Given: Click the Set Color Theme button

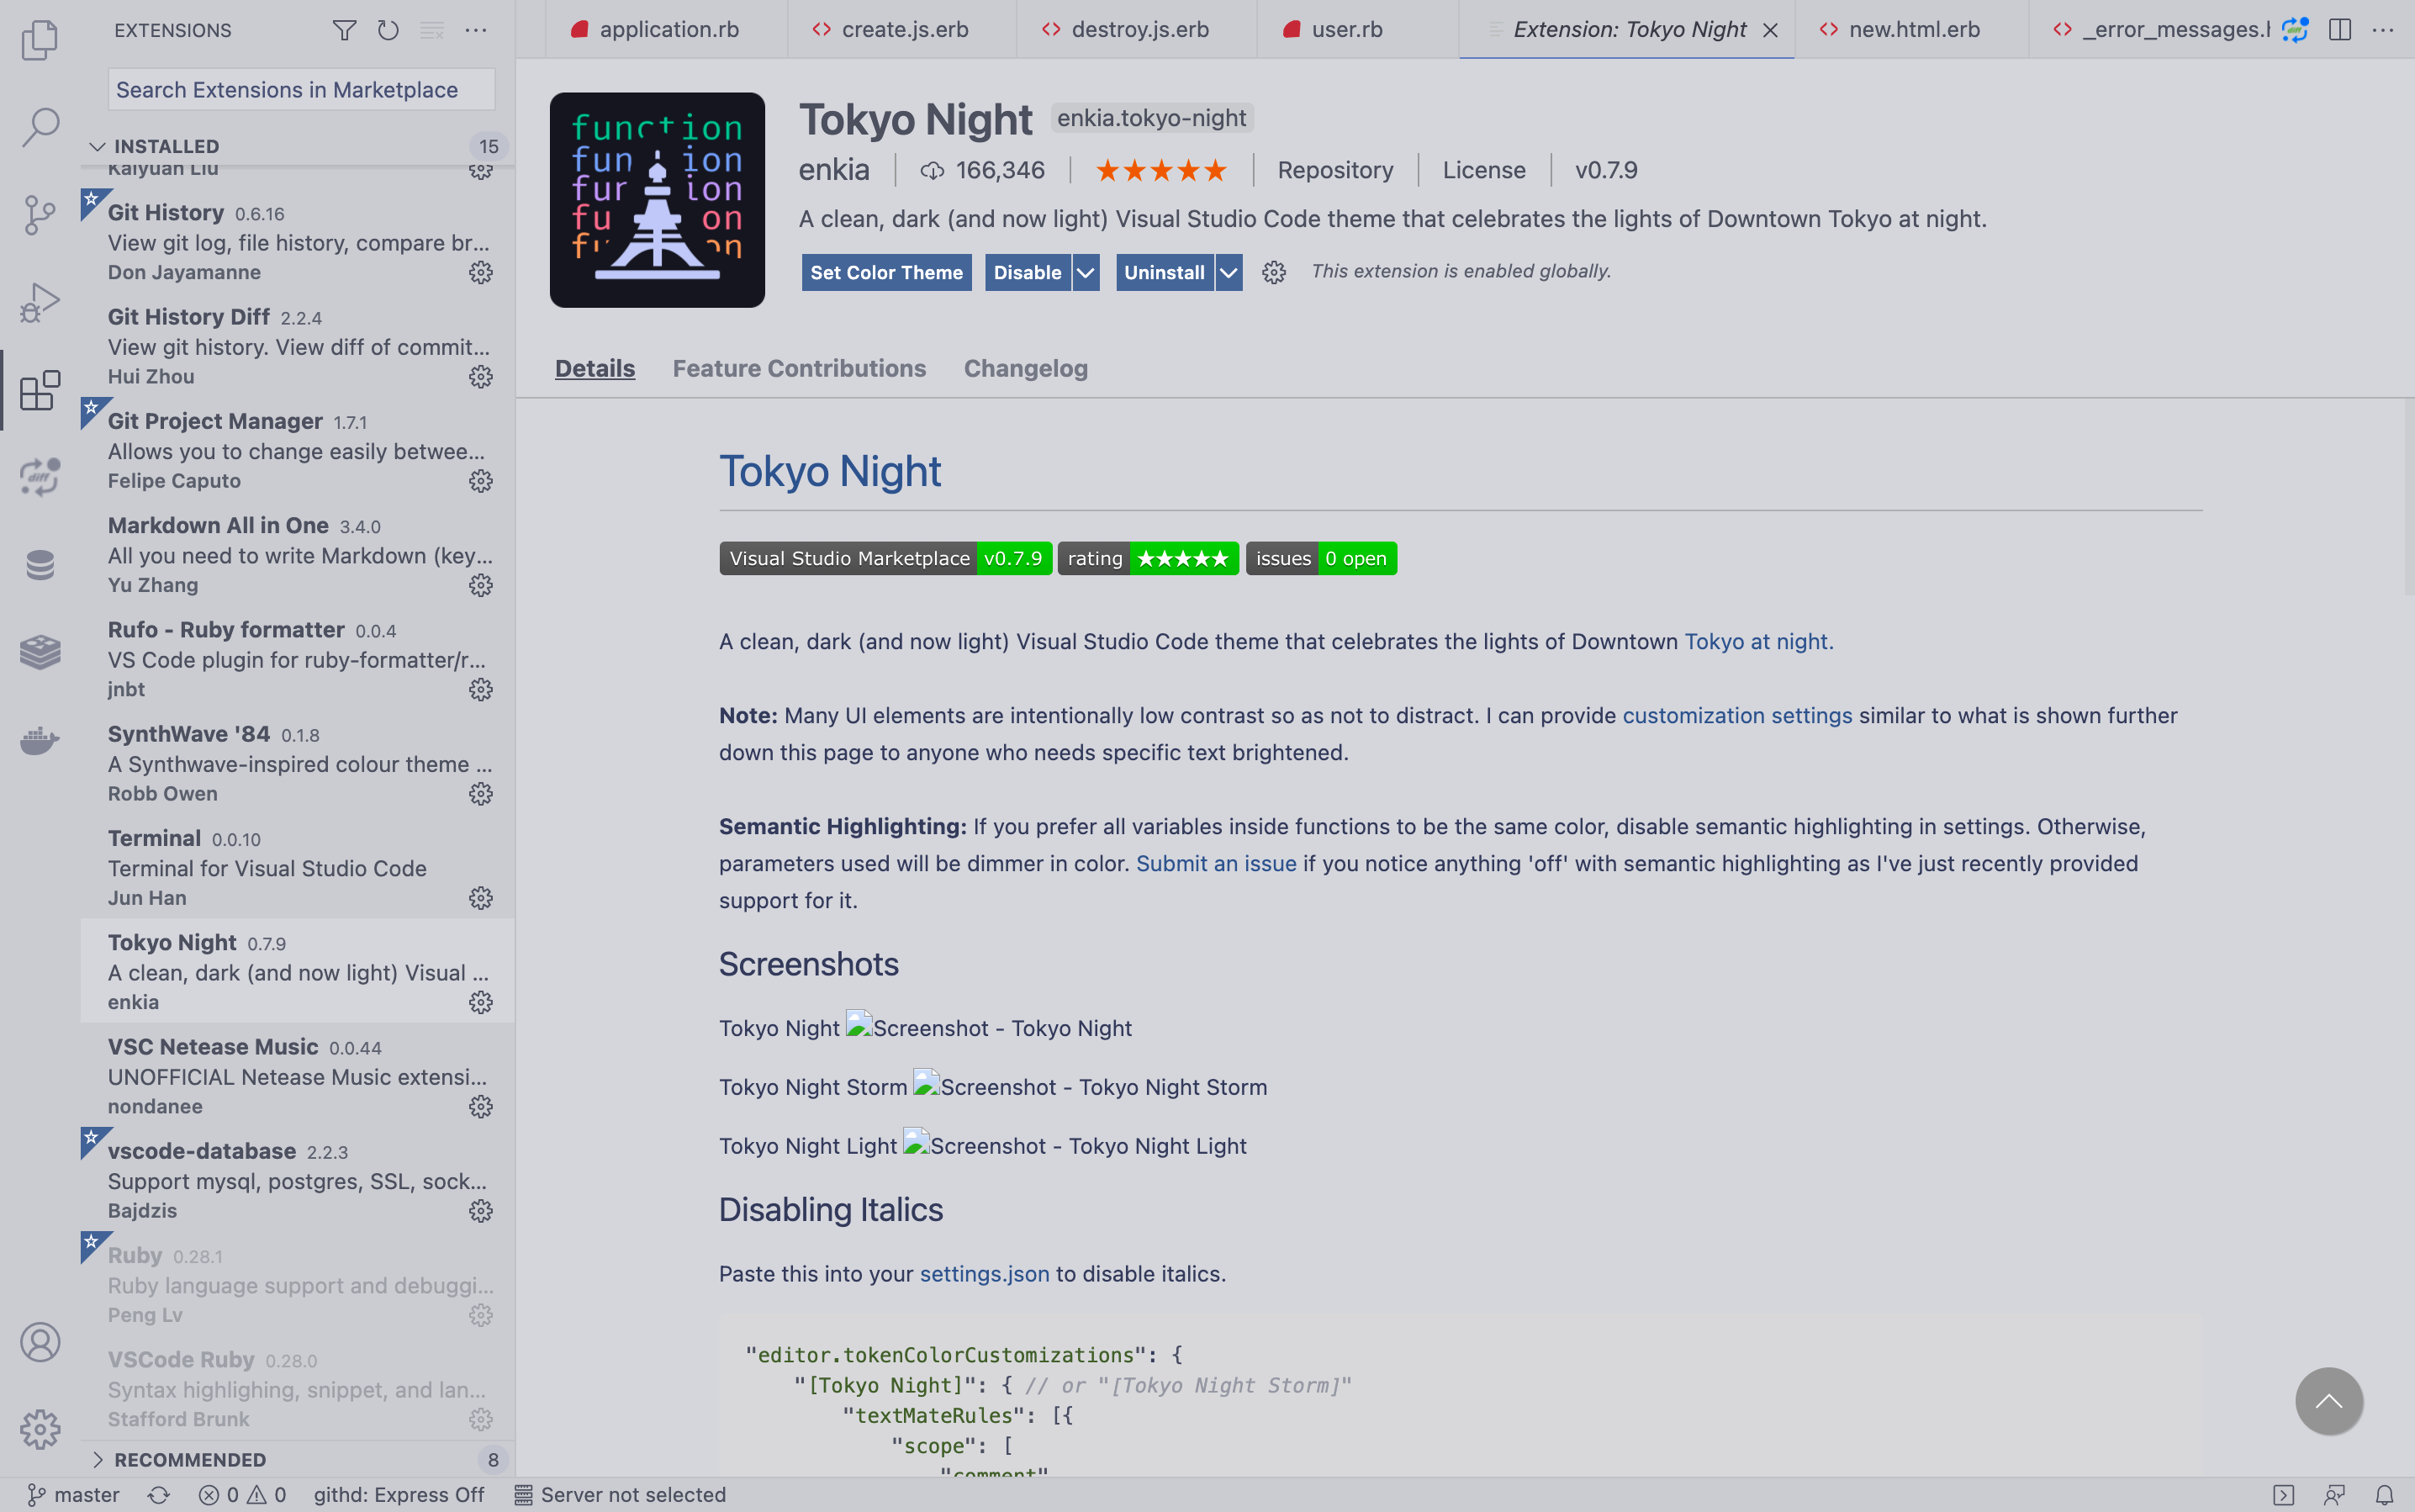Looking at the screenshot, I should click(x=886, y=272).
